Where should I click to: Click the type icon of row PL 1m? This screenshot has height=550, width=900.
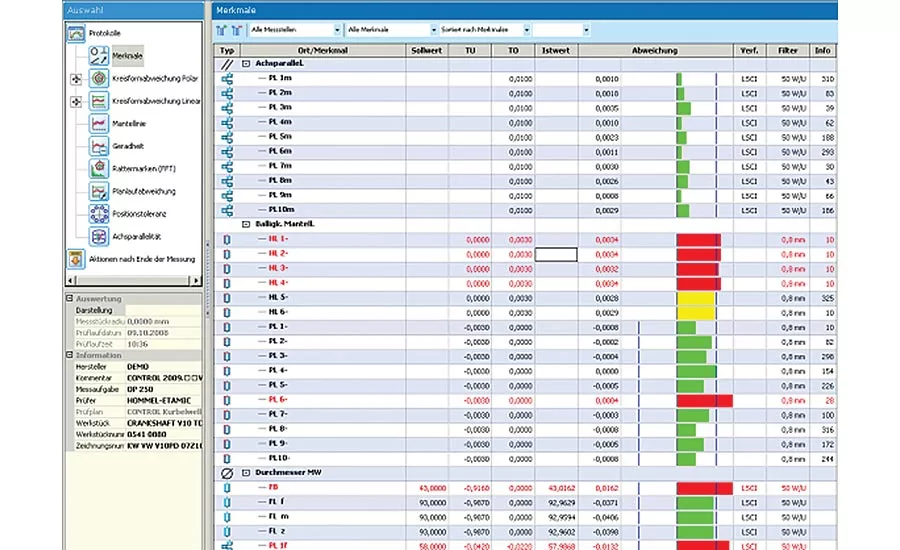227,79
